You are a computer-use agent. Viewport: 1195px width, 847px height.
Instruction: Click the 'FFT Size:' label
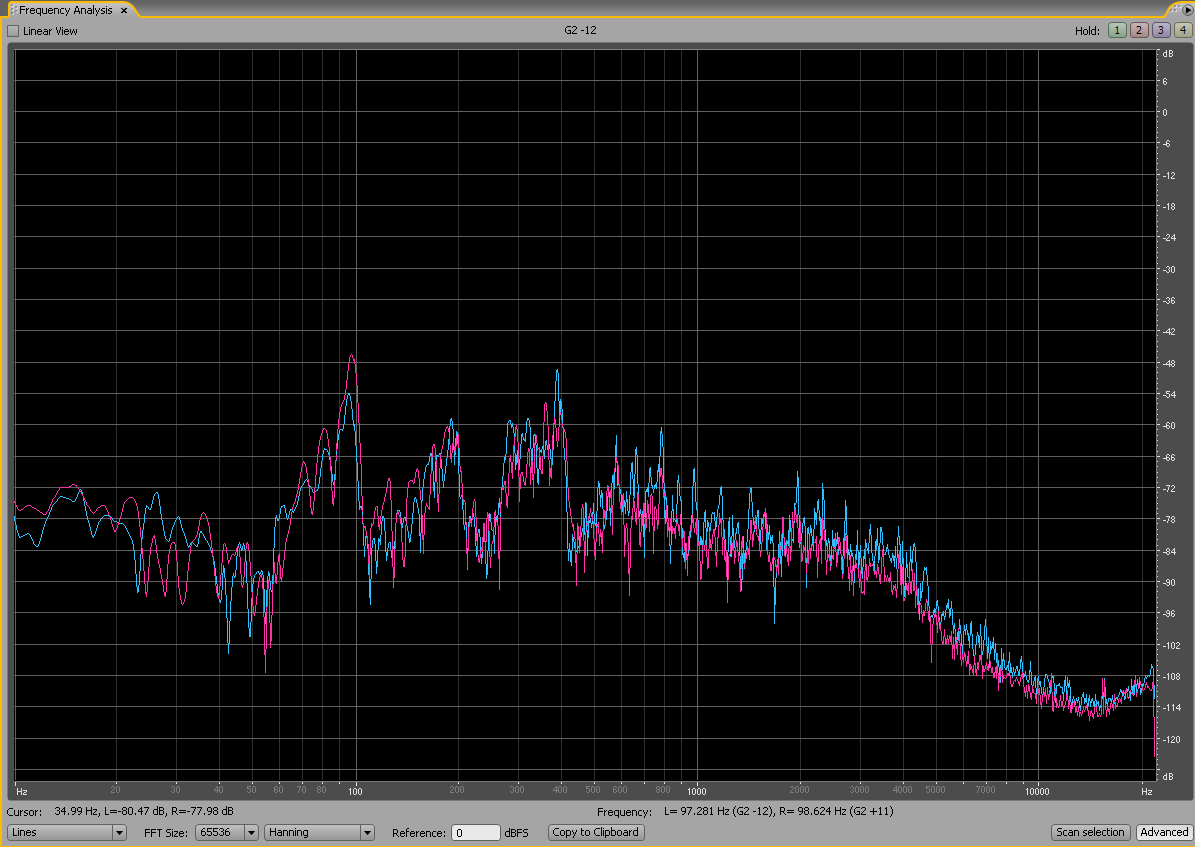point(165,833)
